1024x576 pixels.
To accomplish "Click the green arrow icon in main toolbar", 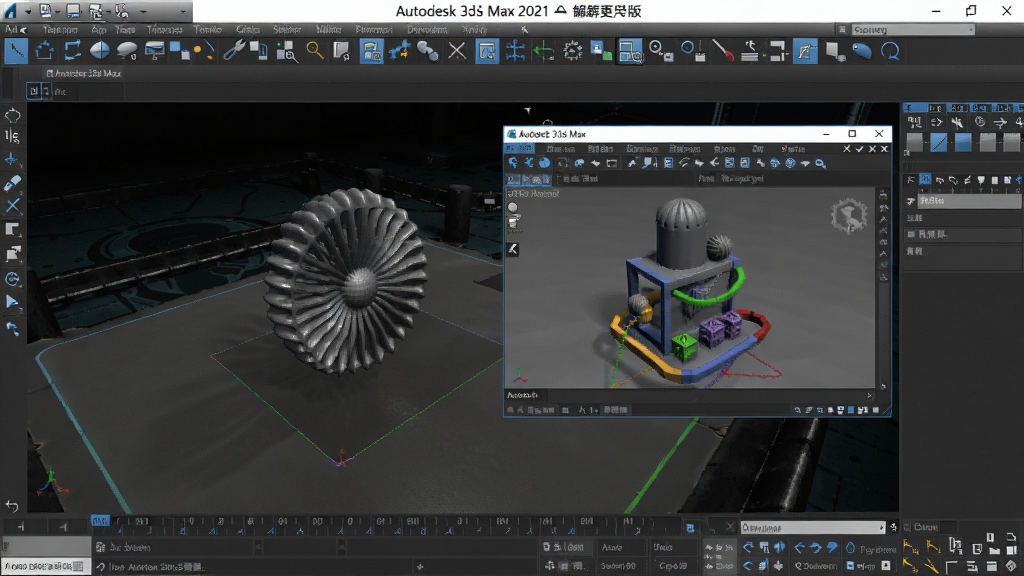I will pos(543,51).
